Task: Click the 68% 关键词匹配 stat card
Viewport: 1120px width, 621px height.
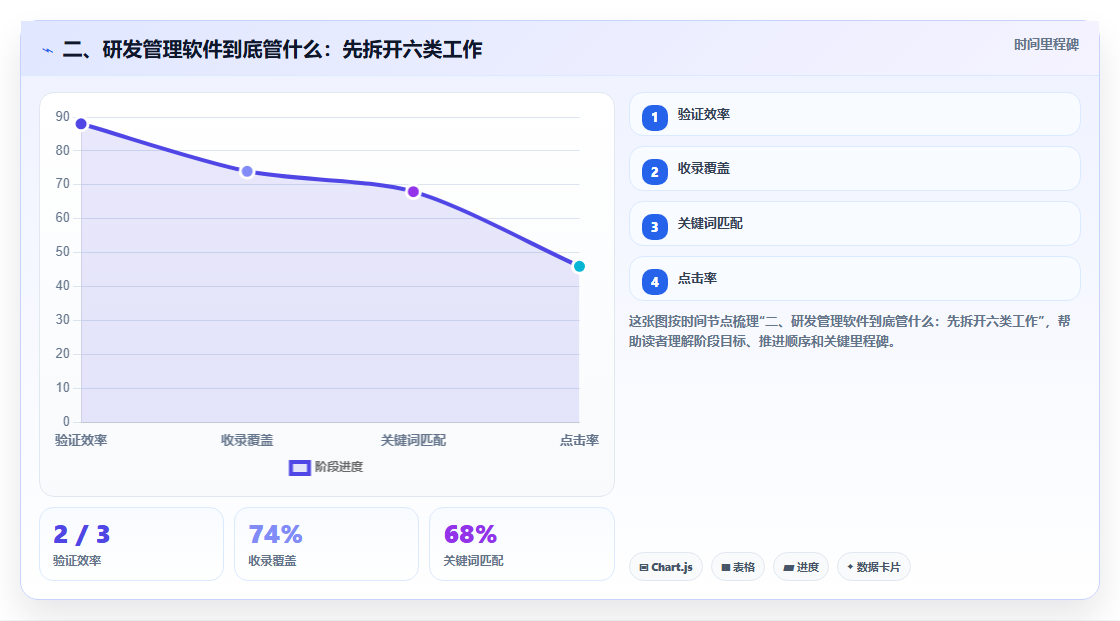Action: pos(521,544)
